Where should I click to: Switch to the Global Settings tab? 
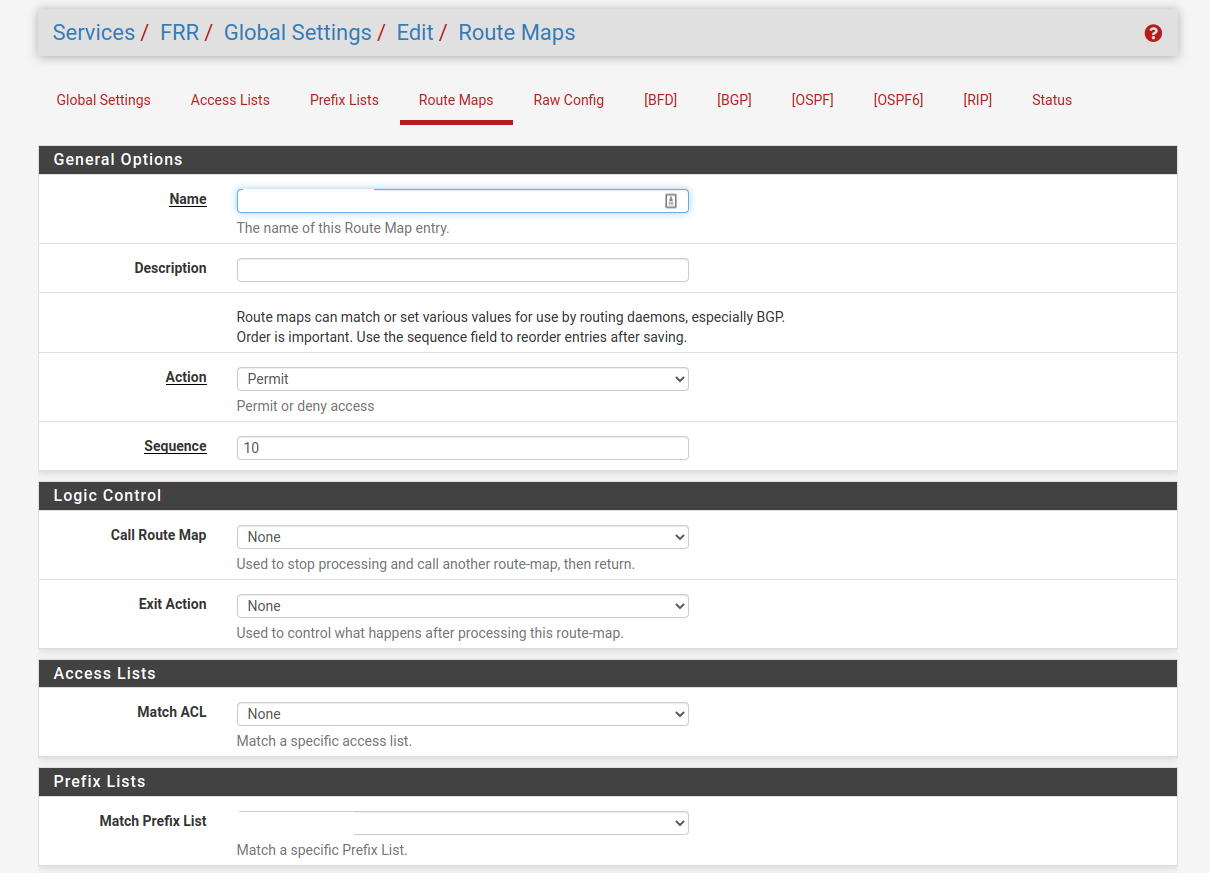[x=104, y=100]
